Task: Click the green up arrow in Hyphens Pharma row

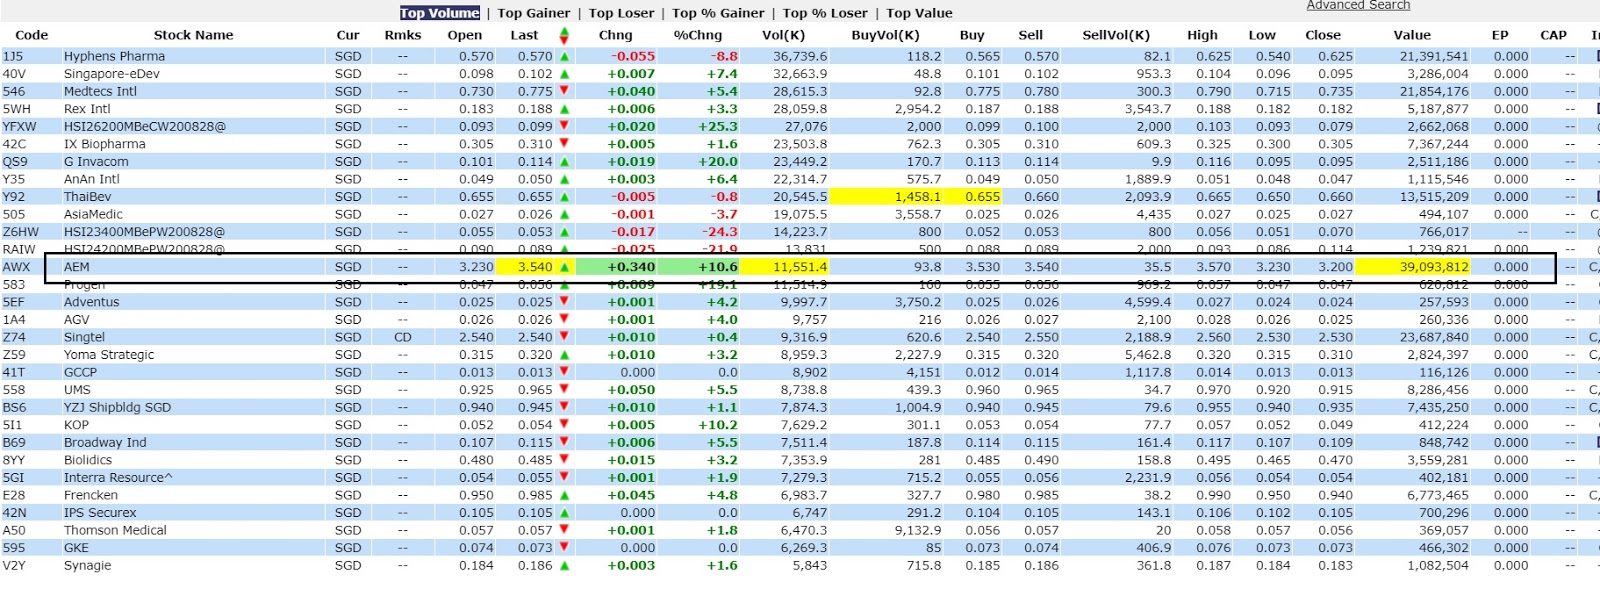Action: (x=564, y=57)
